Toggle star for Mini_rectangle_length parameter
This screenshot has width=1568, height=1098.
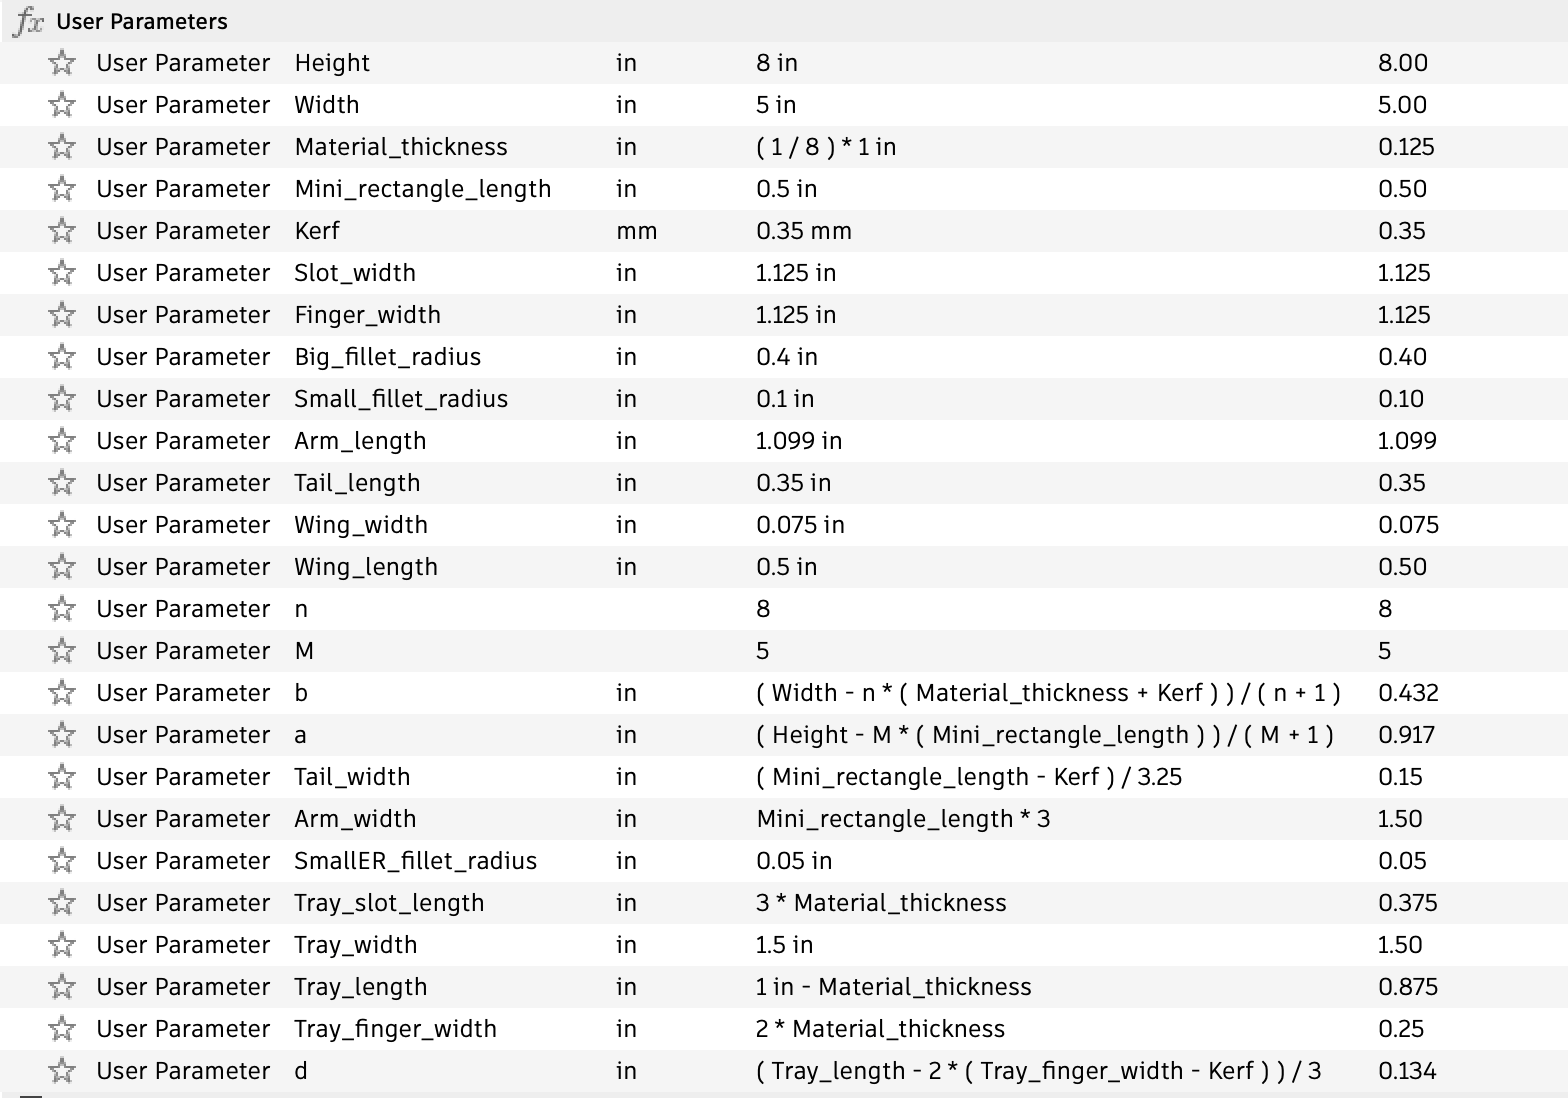(62, 189)
